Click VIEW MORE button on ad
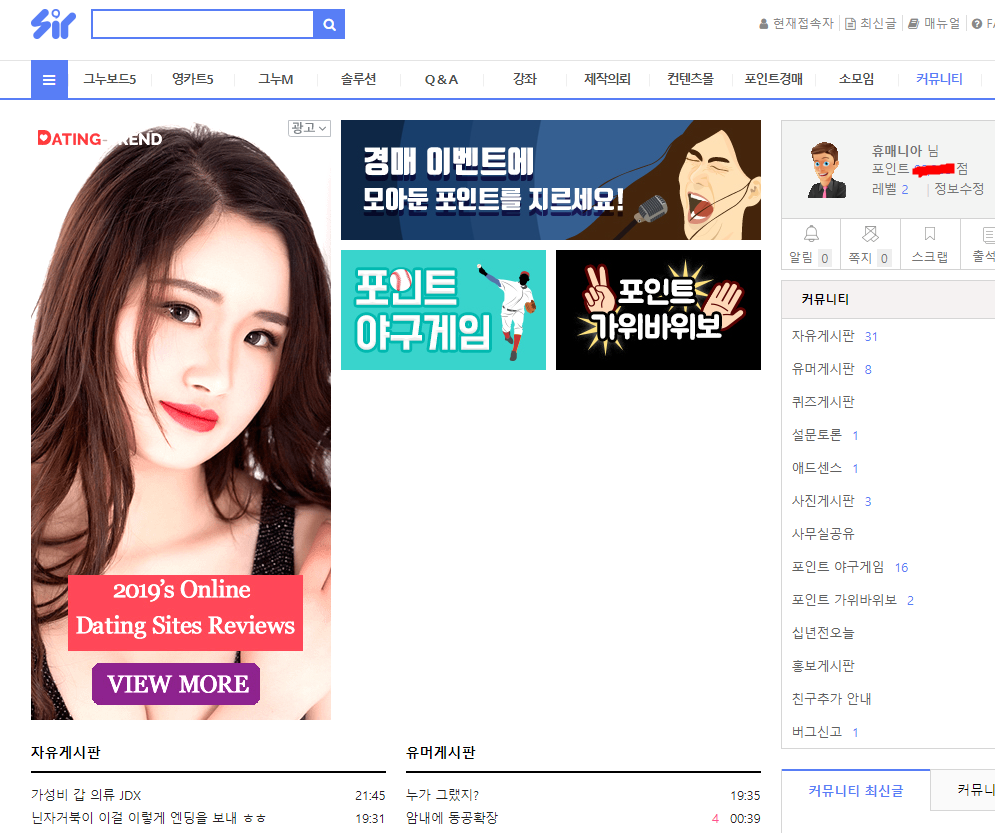 [x=176, y=684]
